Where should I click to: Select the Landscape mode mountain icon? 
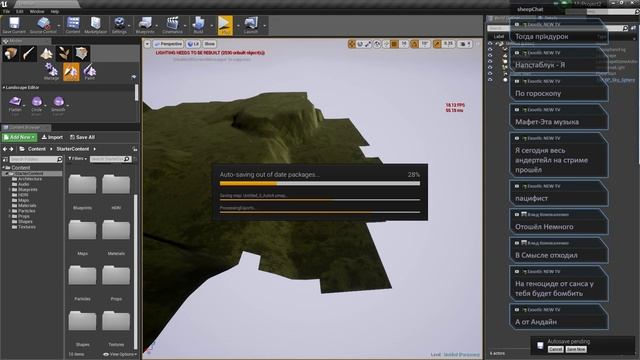46,53
